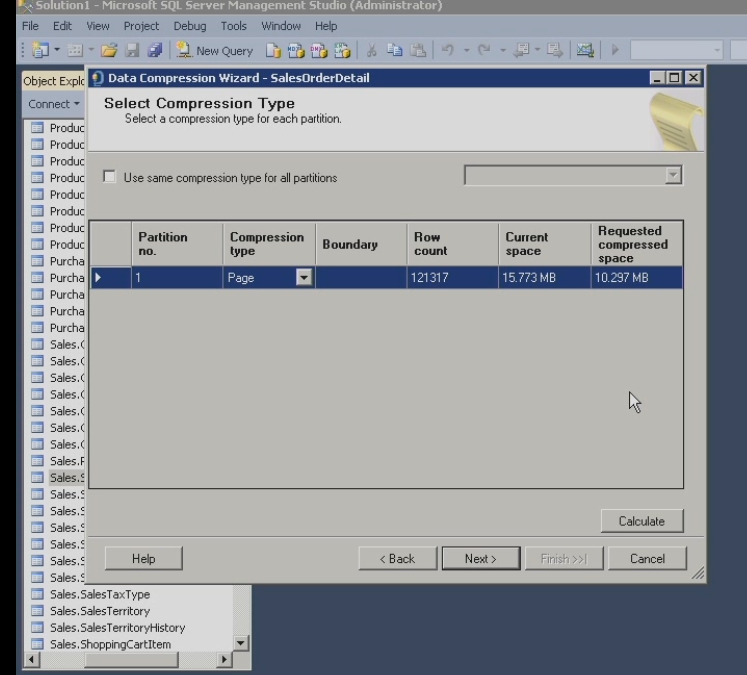Click the Sales.SalesTerritoryHistory table icon
The width and height of the screenshot is (747, 675).
click(37, 627)
